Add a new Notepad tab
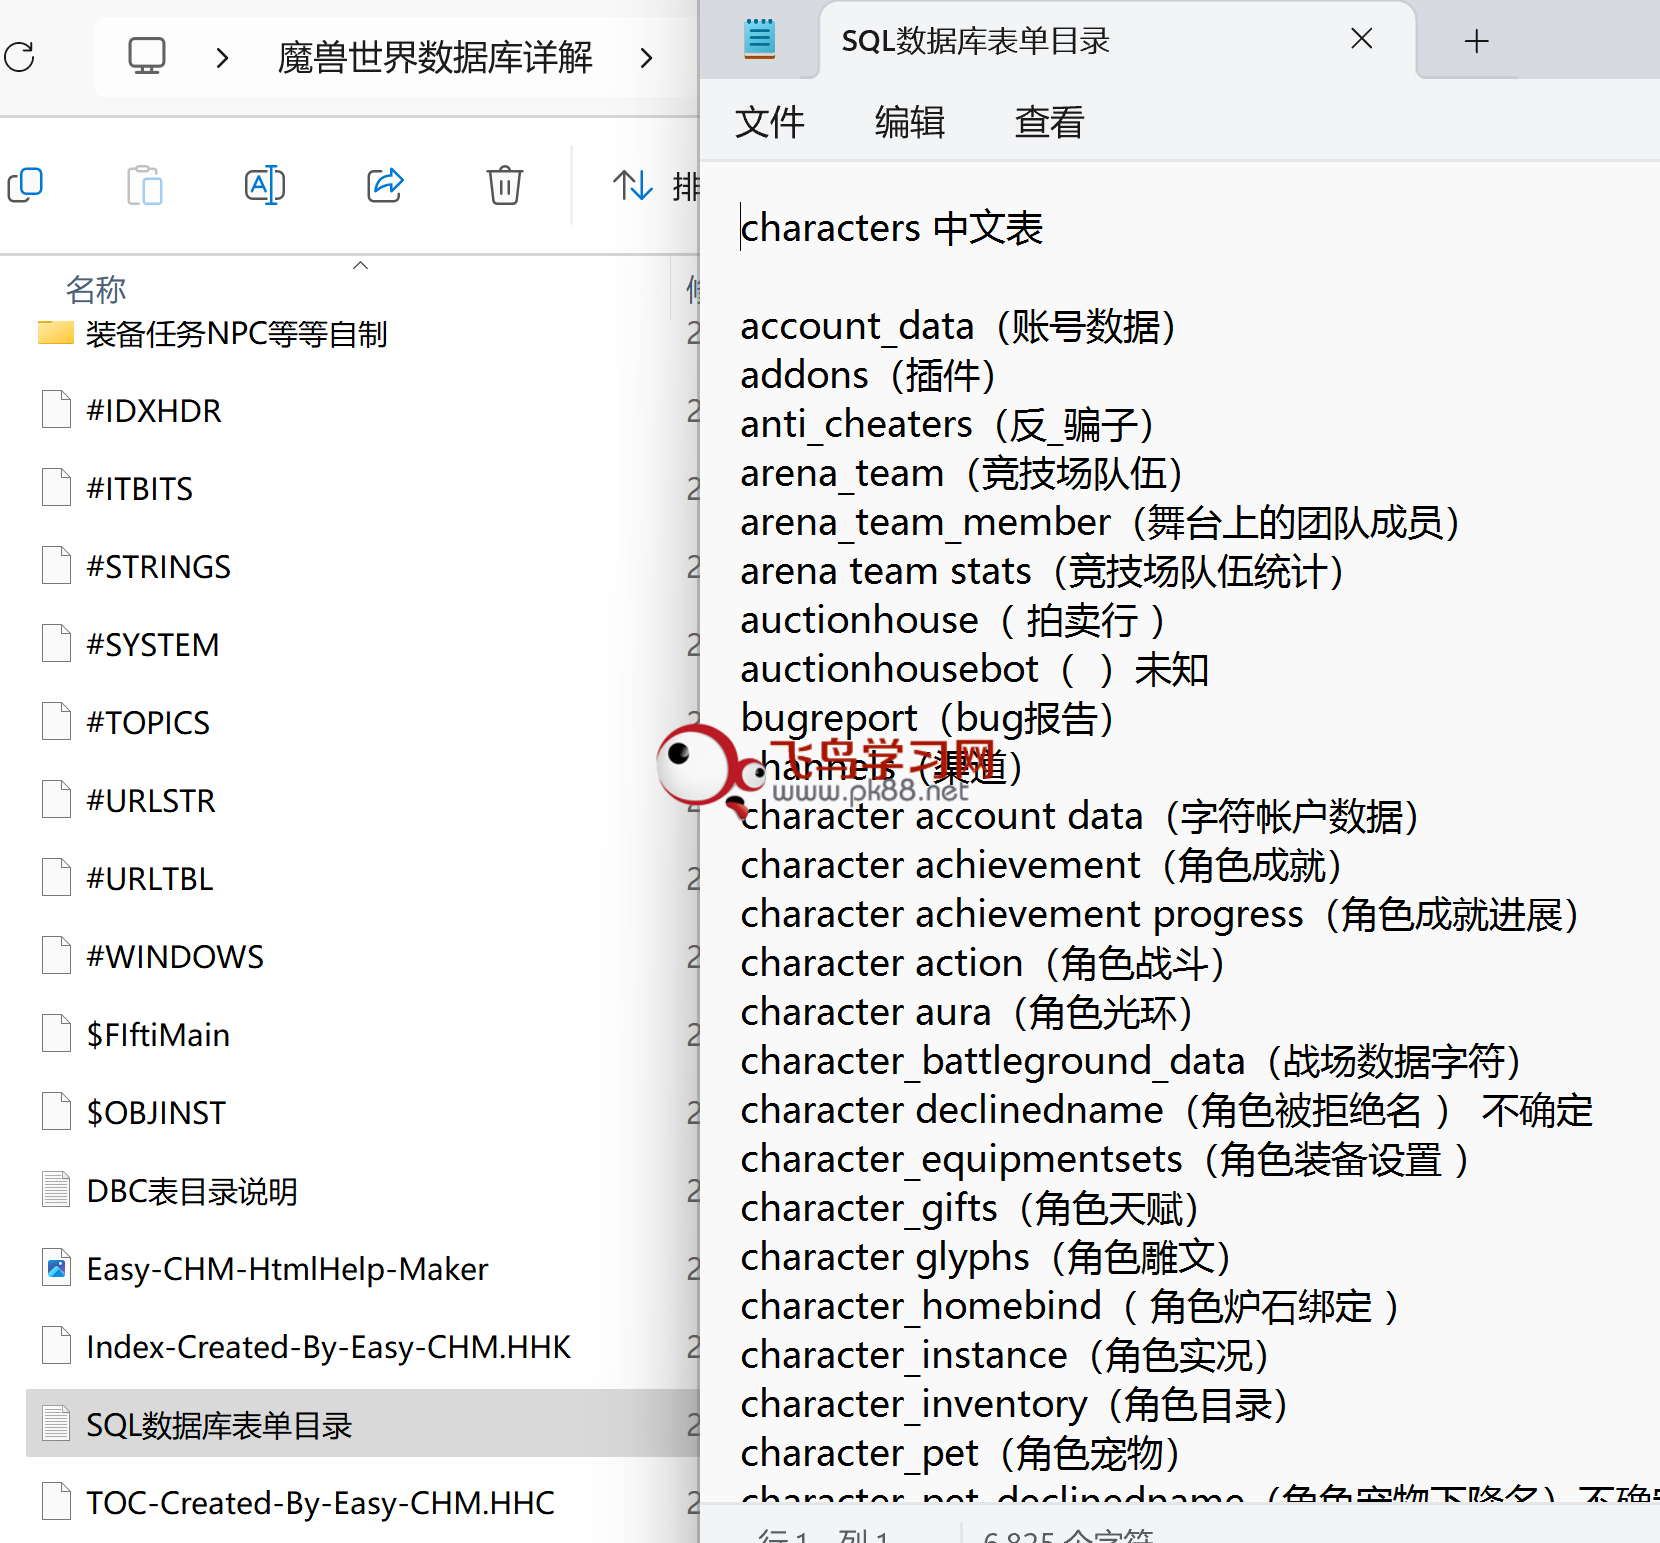1660x1543 pixels. [x=1476, y=41]
